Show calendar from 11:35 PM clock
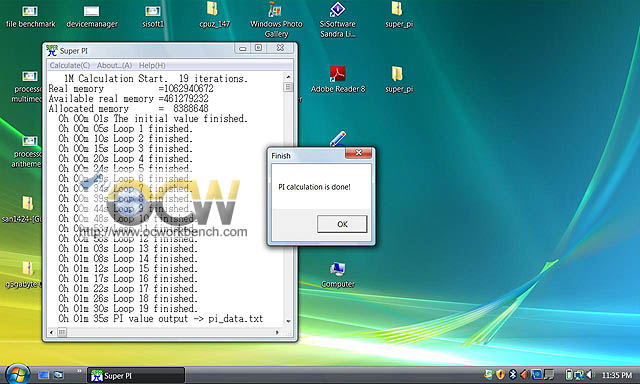The image size is (640, 384). [x=617, y=375]
